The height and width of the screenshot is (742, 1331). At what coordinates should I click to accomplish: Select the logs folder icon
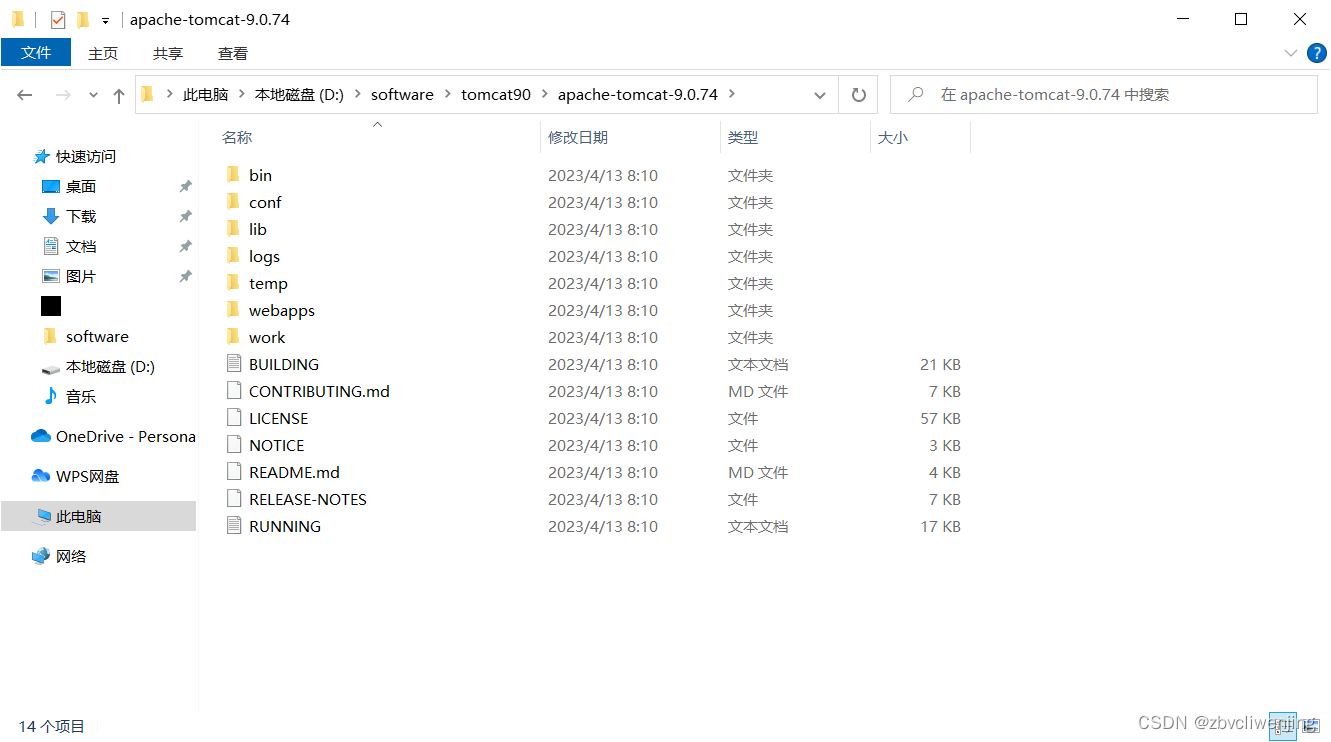[233, 256]
